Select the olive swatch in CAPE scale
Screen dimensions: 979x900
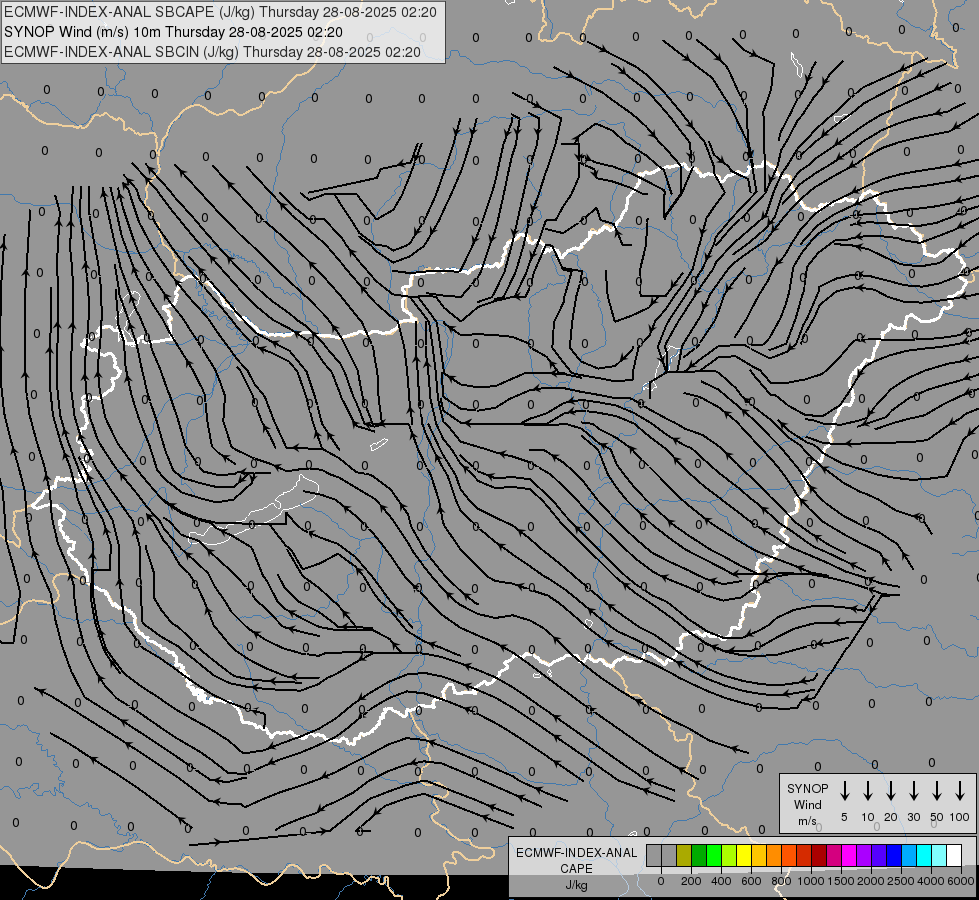tap(684, 855)
